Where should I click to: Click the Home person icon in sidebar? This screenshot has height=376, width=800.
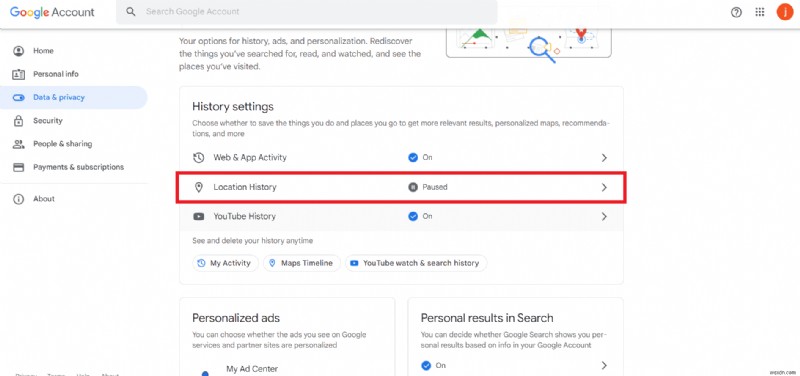[x=19, y=51]
